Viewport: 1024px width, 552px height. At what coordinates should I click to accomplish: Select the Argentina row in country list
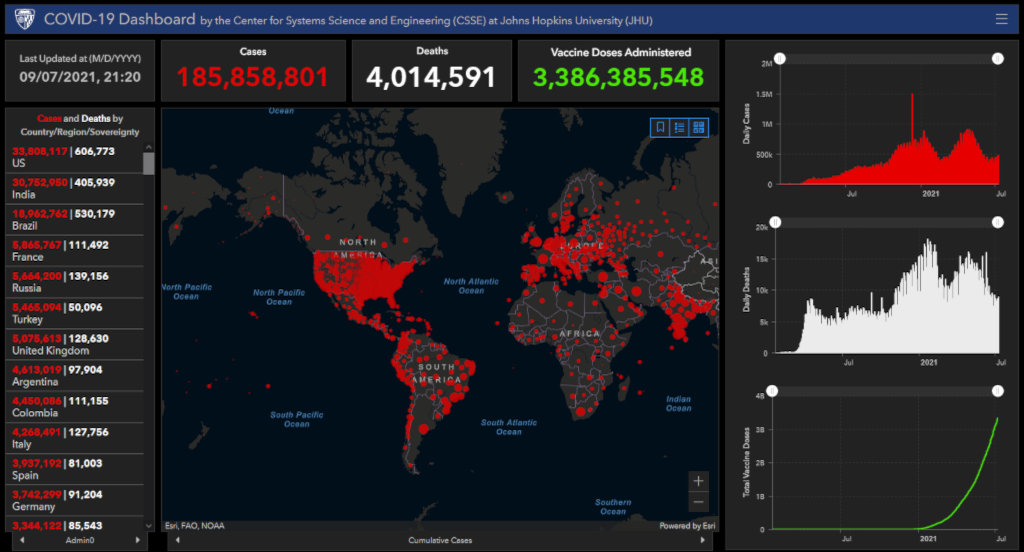click(x=74, y=376)
